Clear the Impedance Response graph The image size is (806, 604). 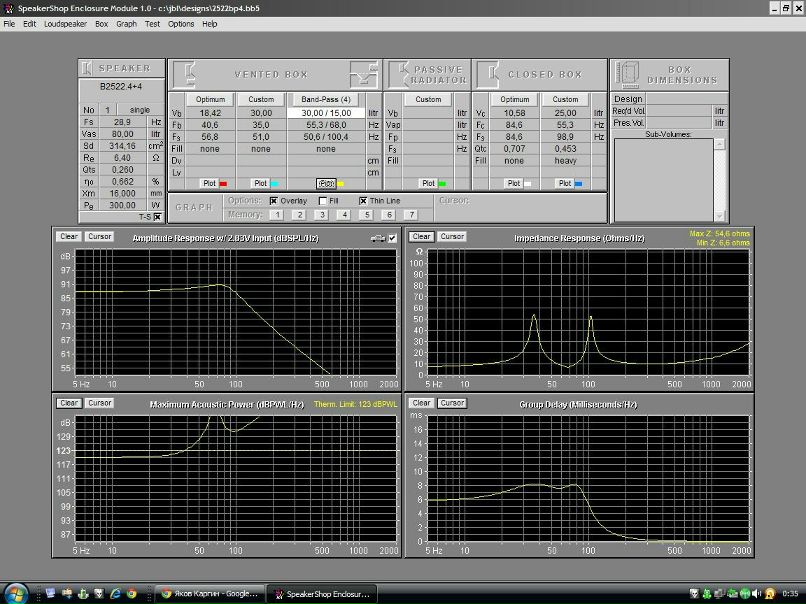[421, 237]
